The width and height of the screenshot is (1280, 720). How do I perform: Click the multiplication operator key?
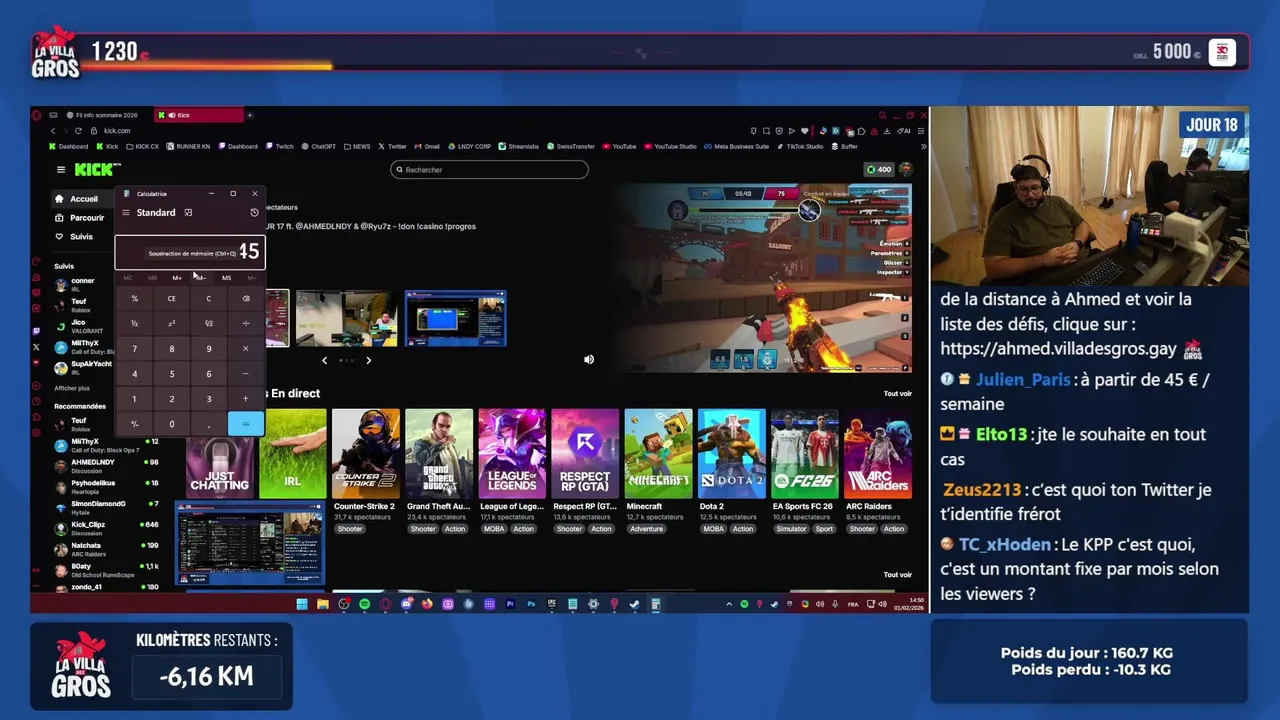[x=245, y=349]
